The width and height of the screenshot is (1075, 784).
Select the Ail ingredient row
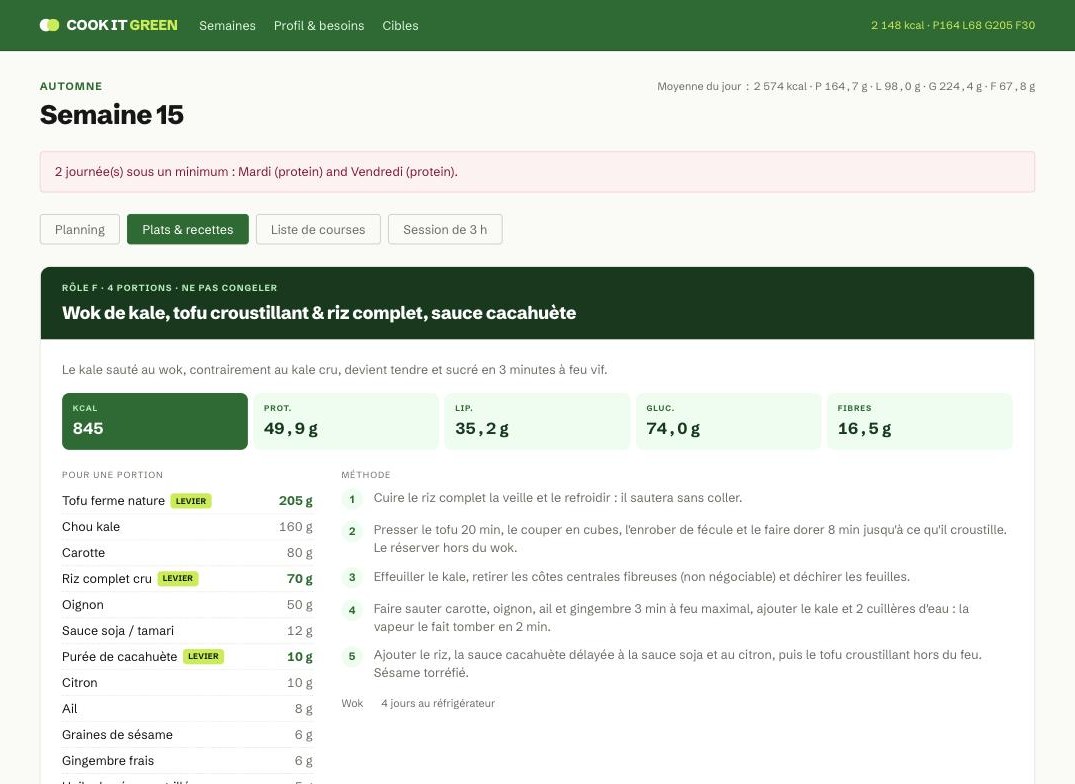point(187,709)
